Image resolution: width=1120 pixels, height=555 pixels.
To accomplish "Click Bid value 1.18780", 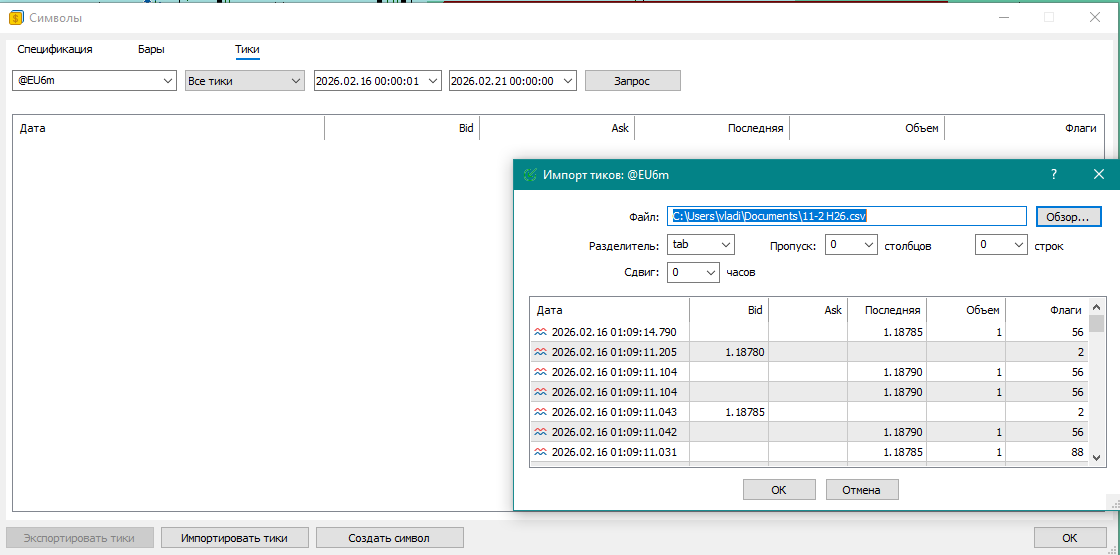I will 745,352.
